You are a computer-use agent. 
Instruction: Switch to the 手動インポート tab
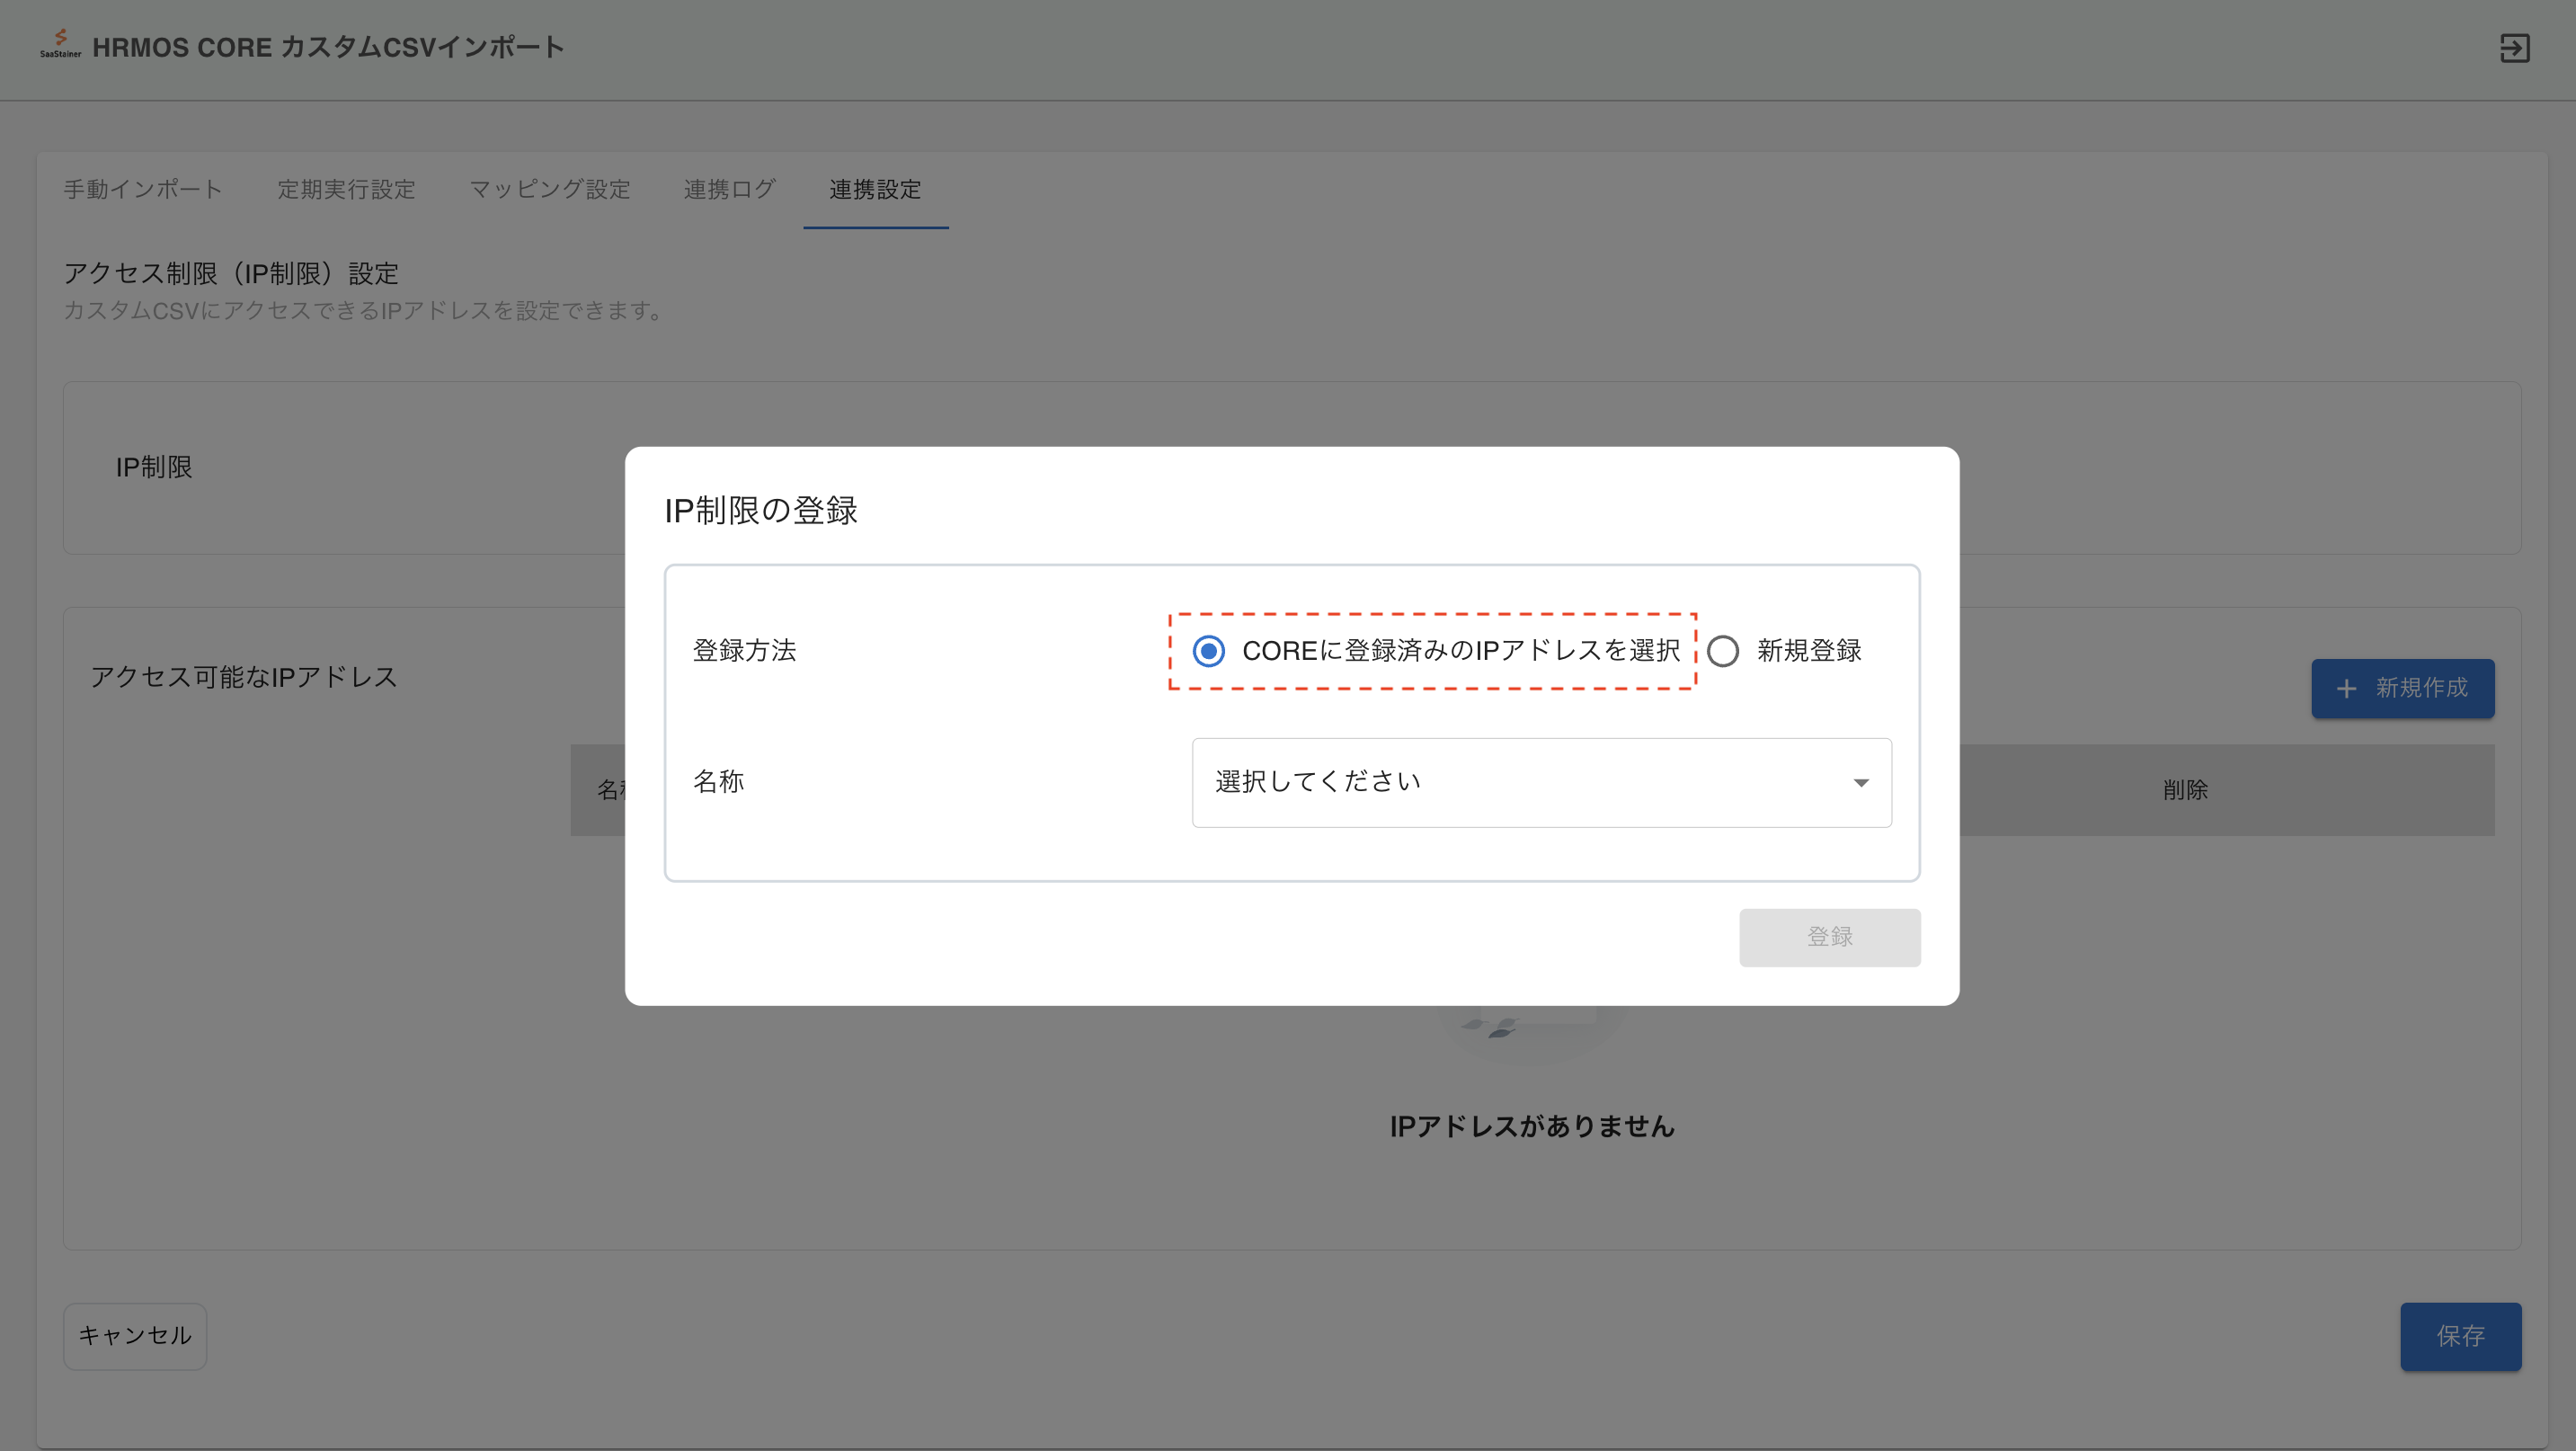coord(143,189)
